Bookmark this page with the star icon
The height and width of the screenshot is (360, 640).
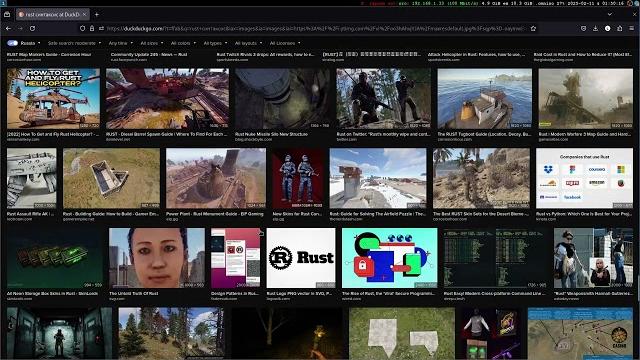coord(533,29)
